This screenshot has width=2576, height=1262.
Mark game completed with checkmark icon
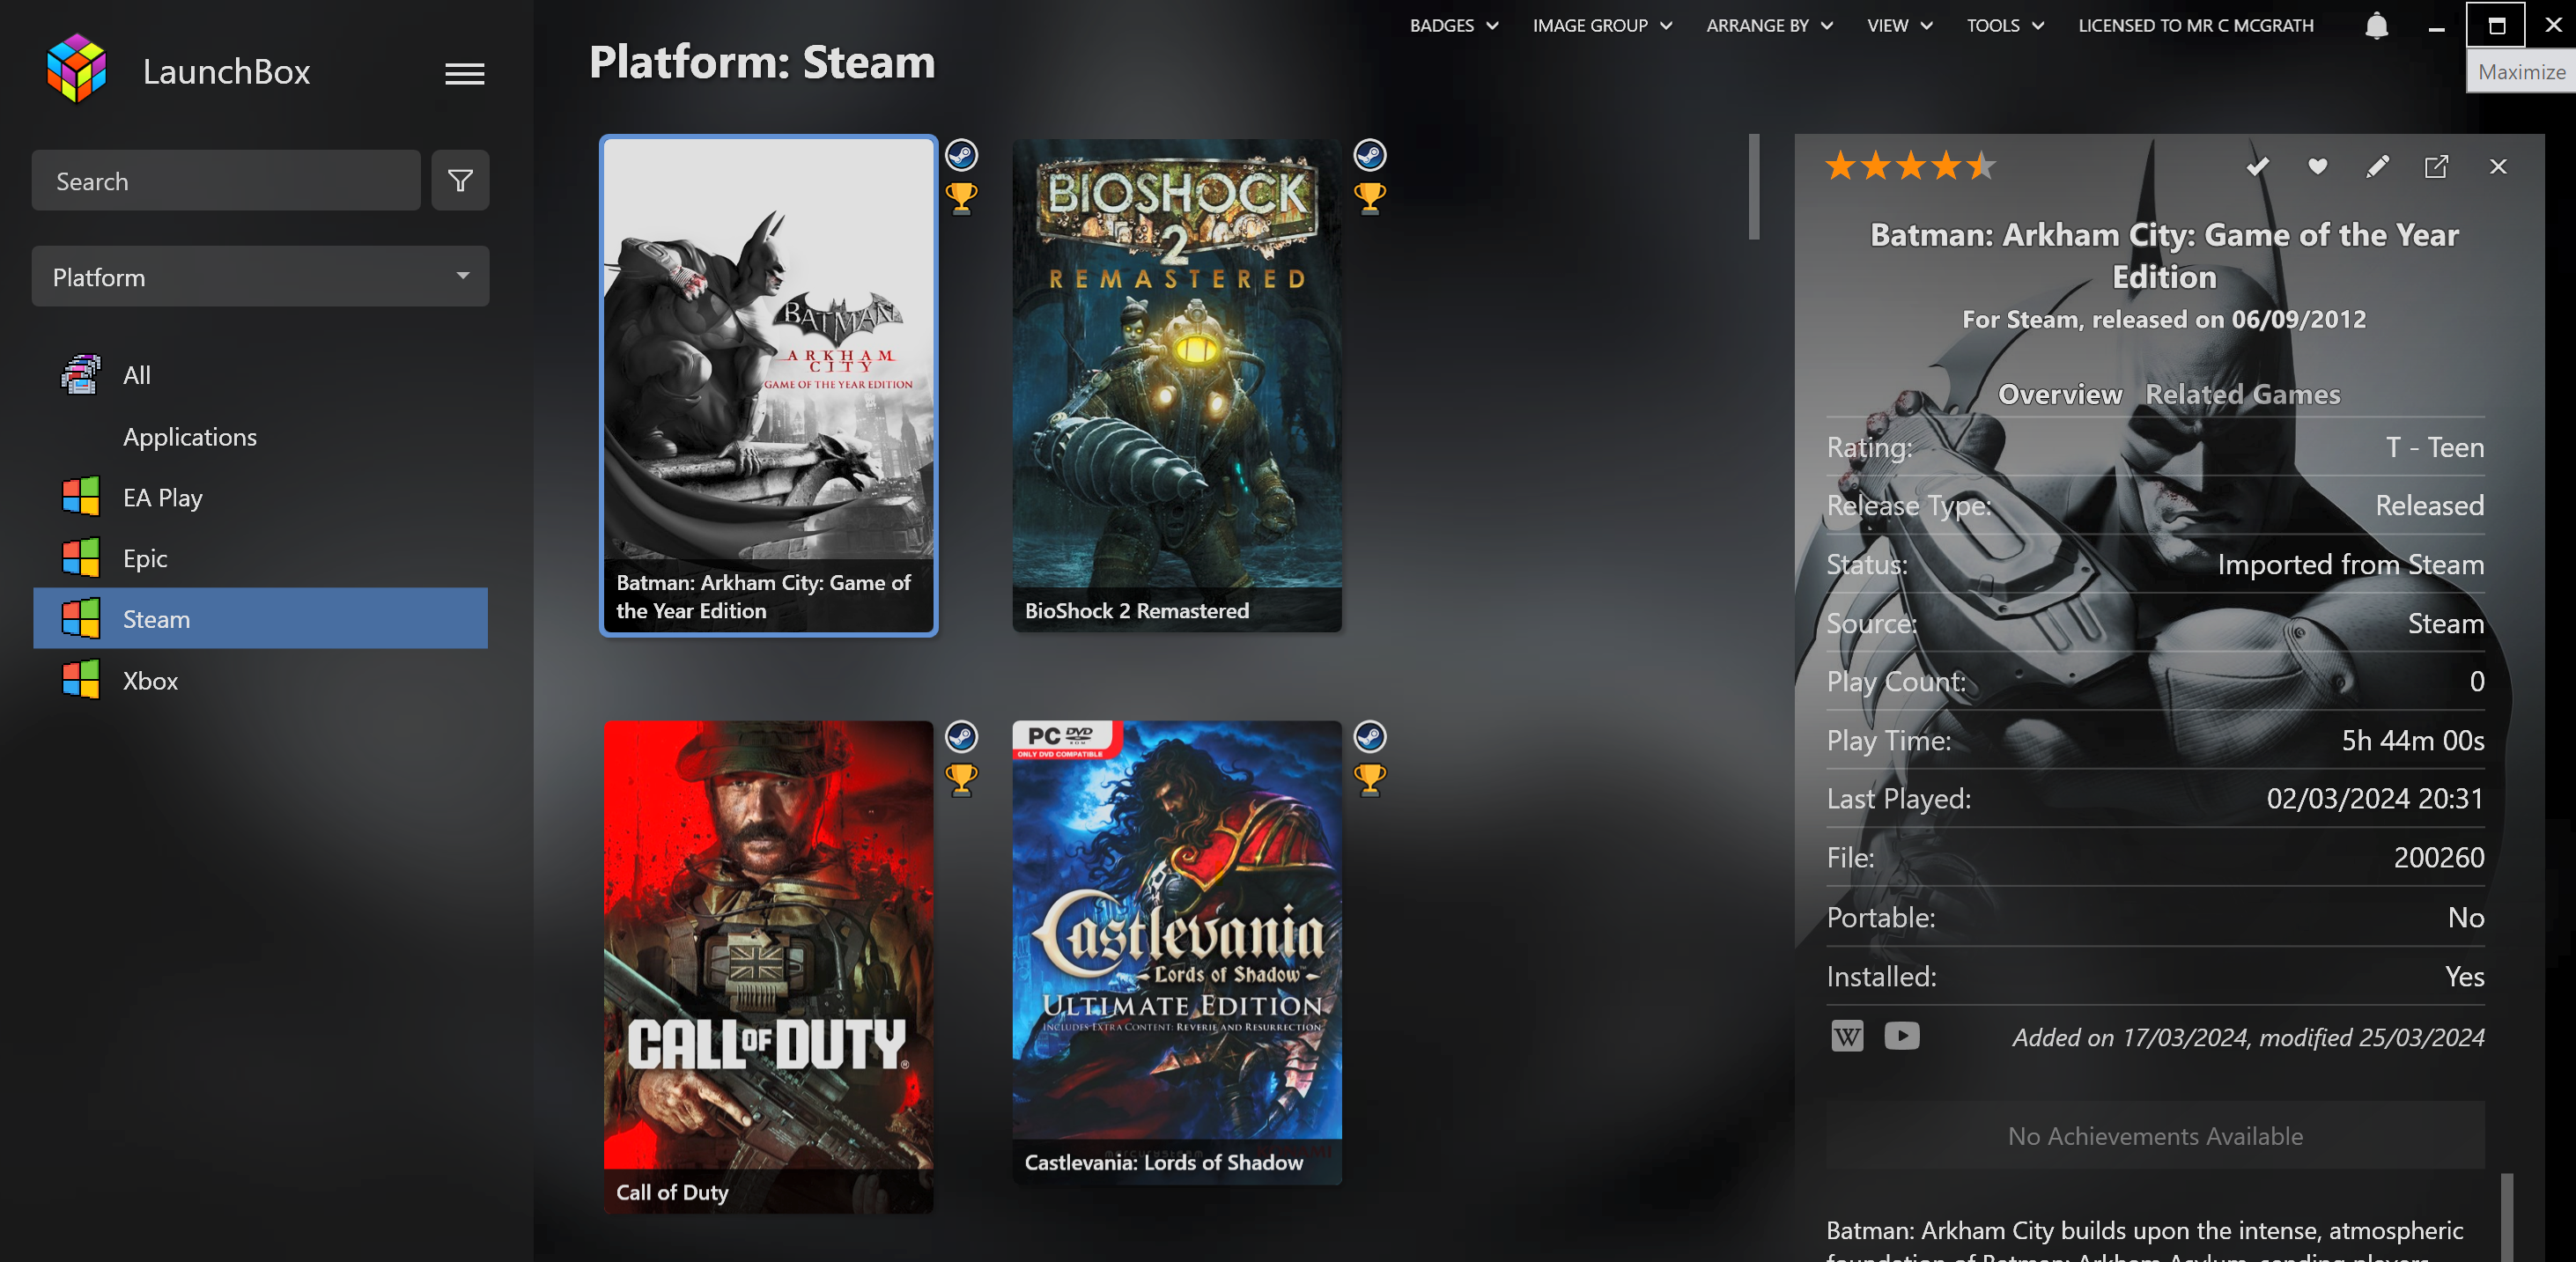pos(2257,167)
